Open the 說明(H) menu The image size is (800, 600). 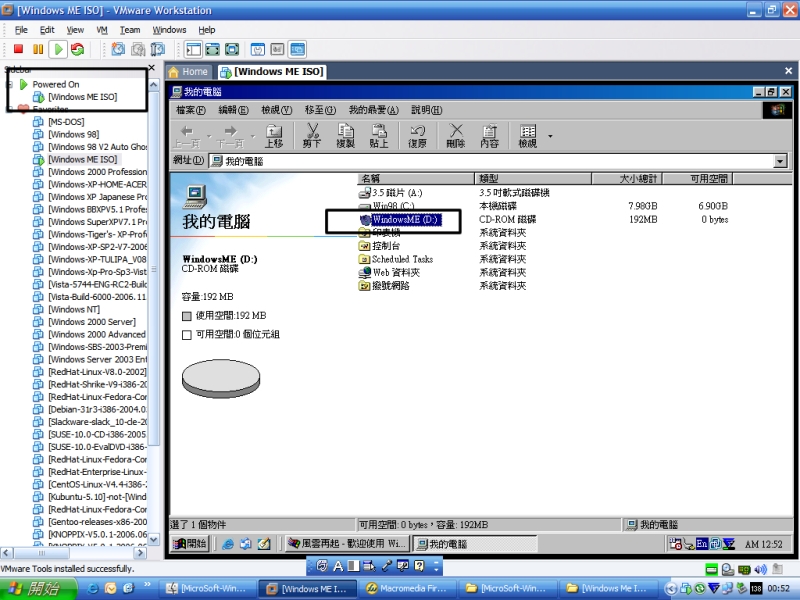[427, 110]
